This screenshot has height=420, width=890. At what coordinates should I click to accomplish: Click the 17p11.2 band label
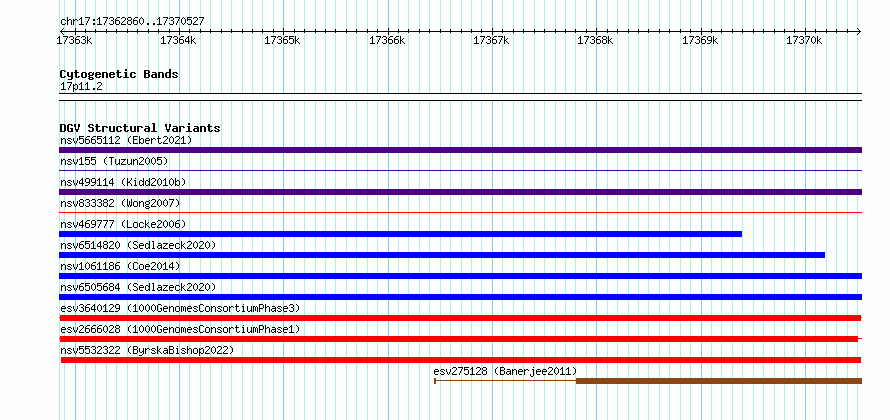tap(81, 86)
